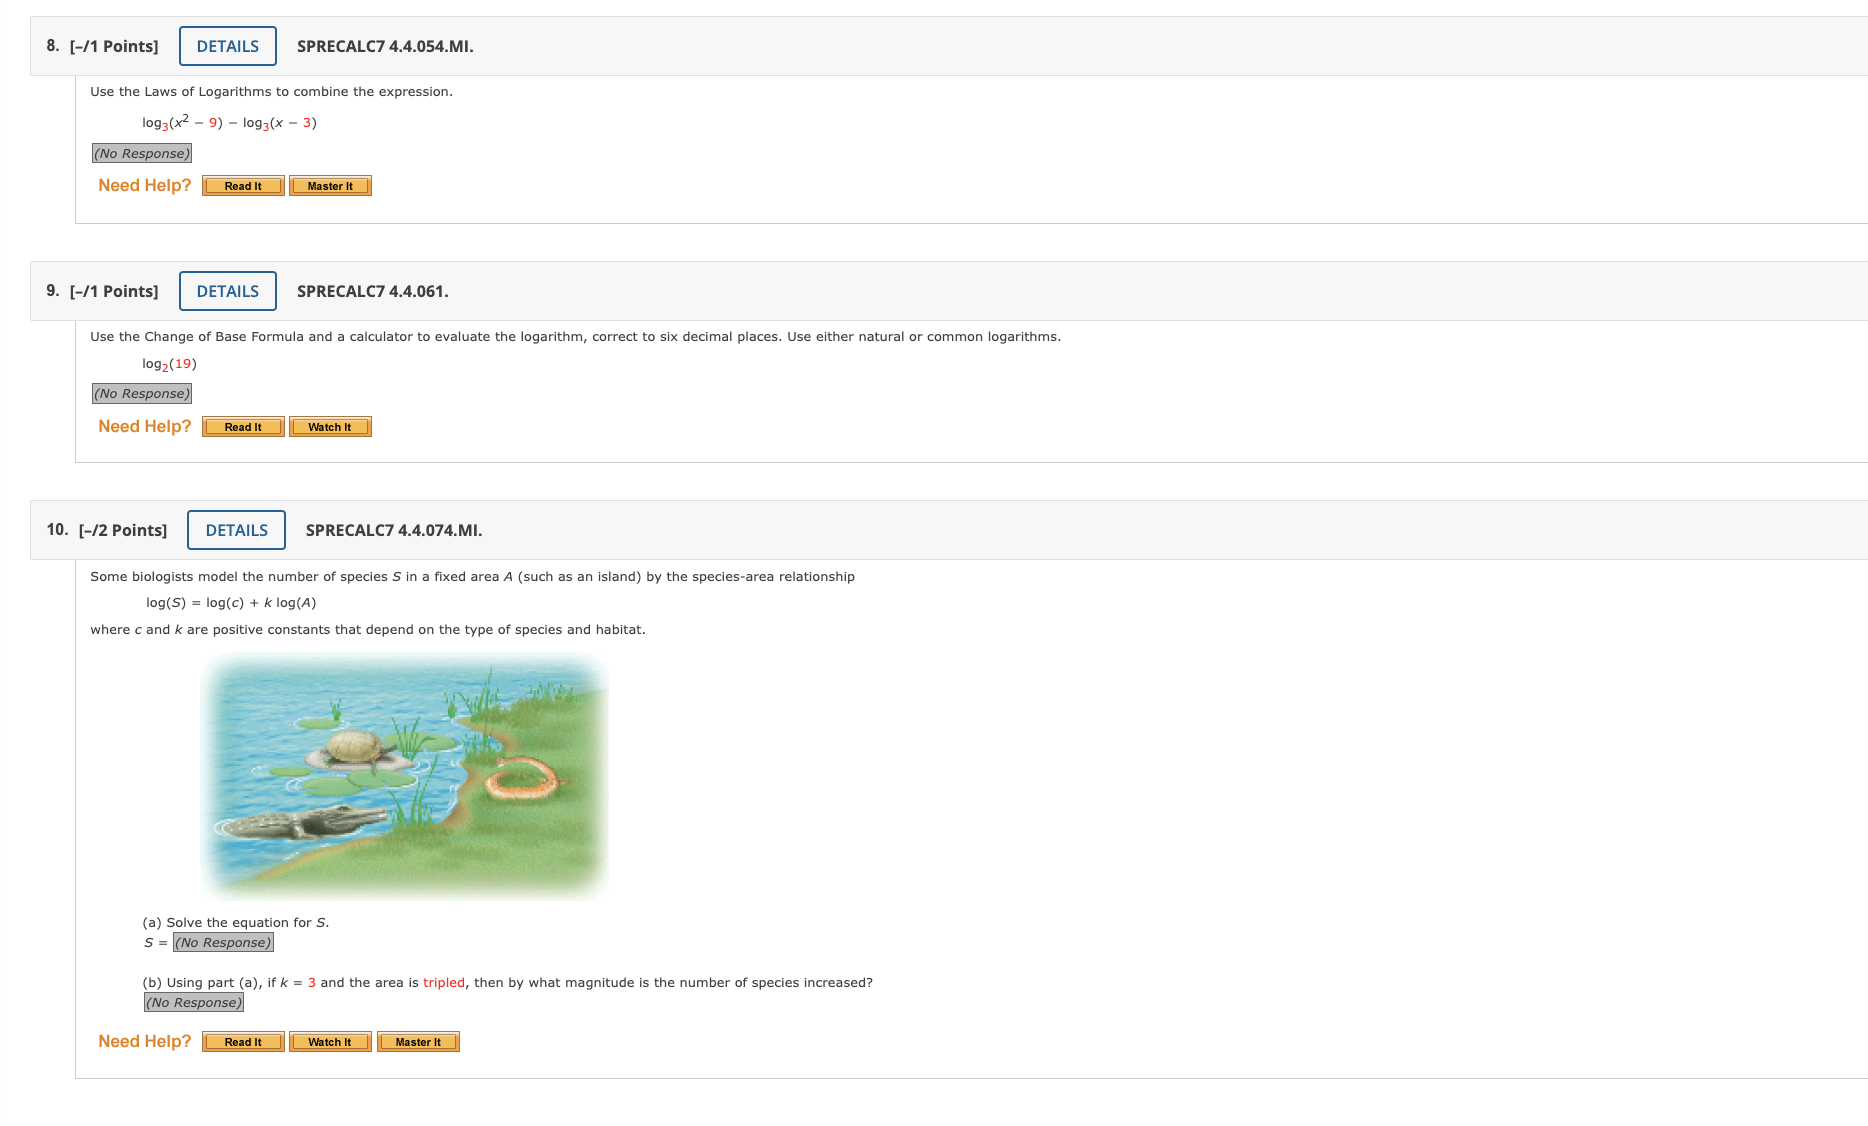
Task: Click the 9. [–/1 Points] label
Action: 102,291
